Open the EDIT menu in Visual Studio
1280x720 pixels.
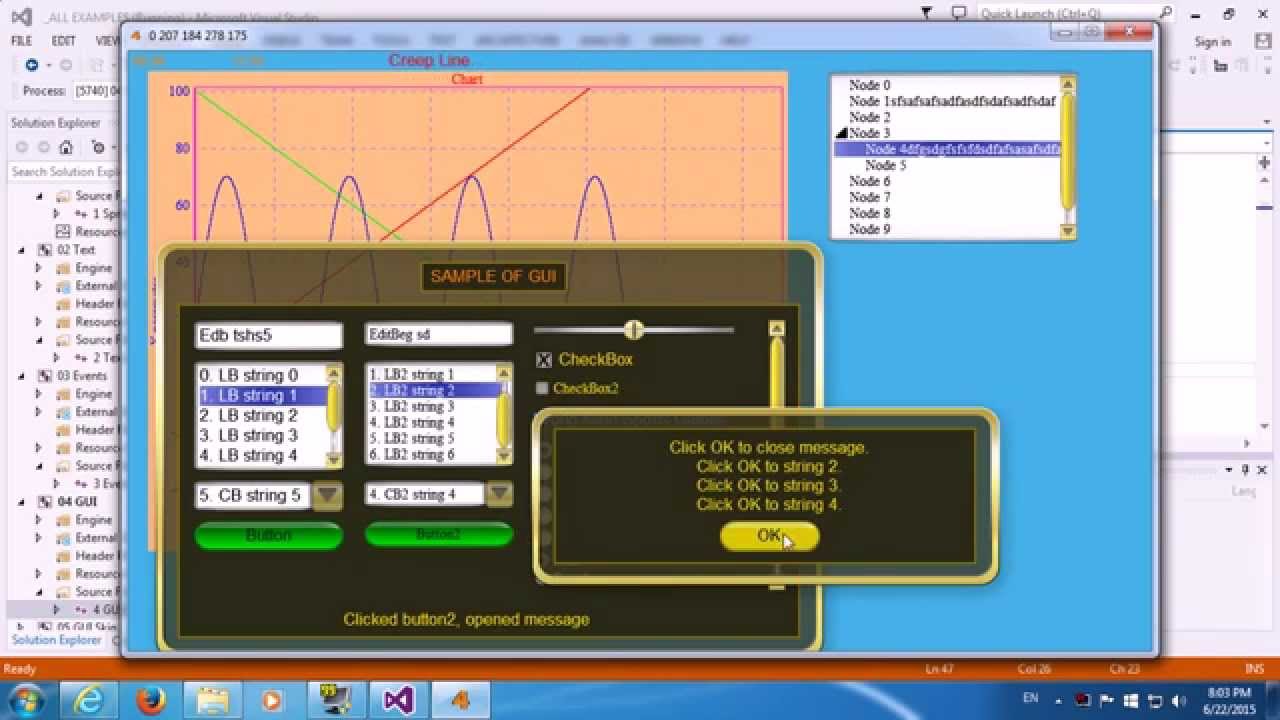(x=63, y=41)
